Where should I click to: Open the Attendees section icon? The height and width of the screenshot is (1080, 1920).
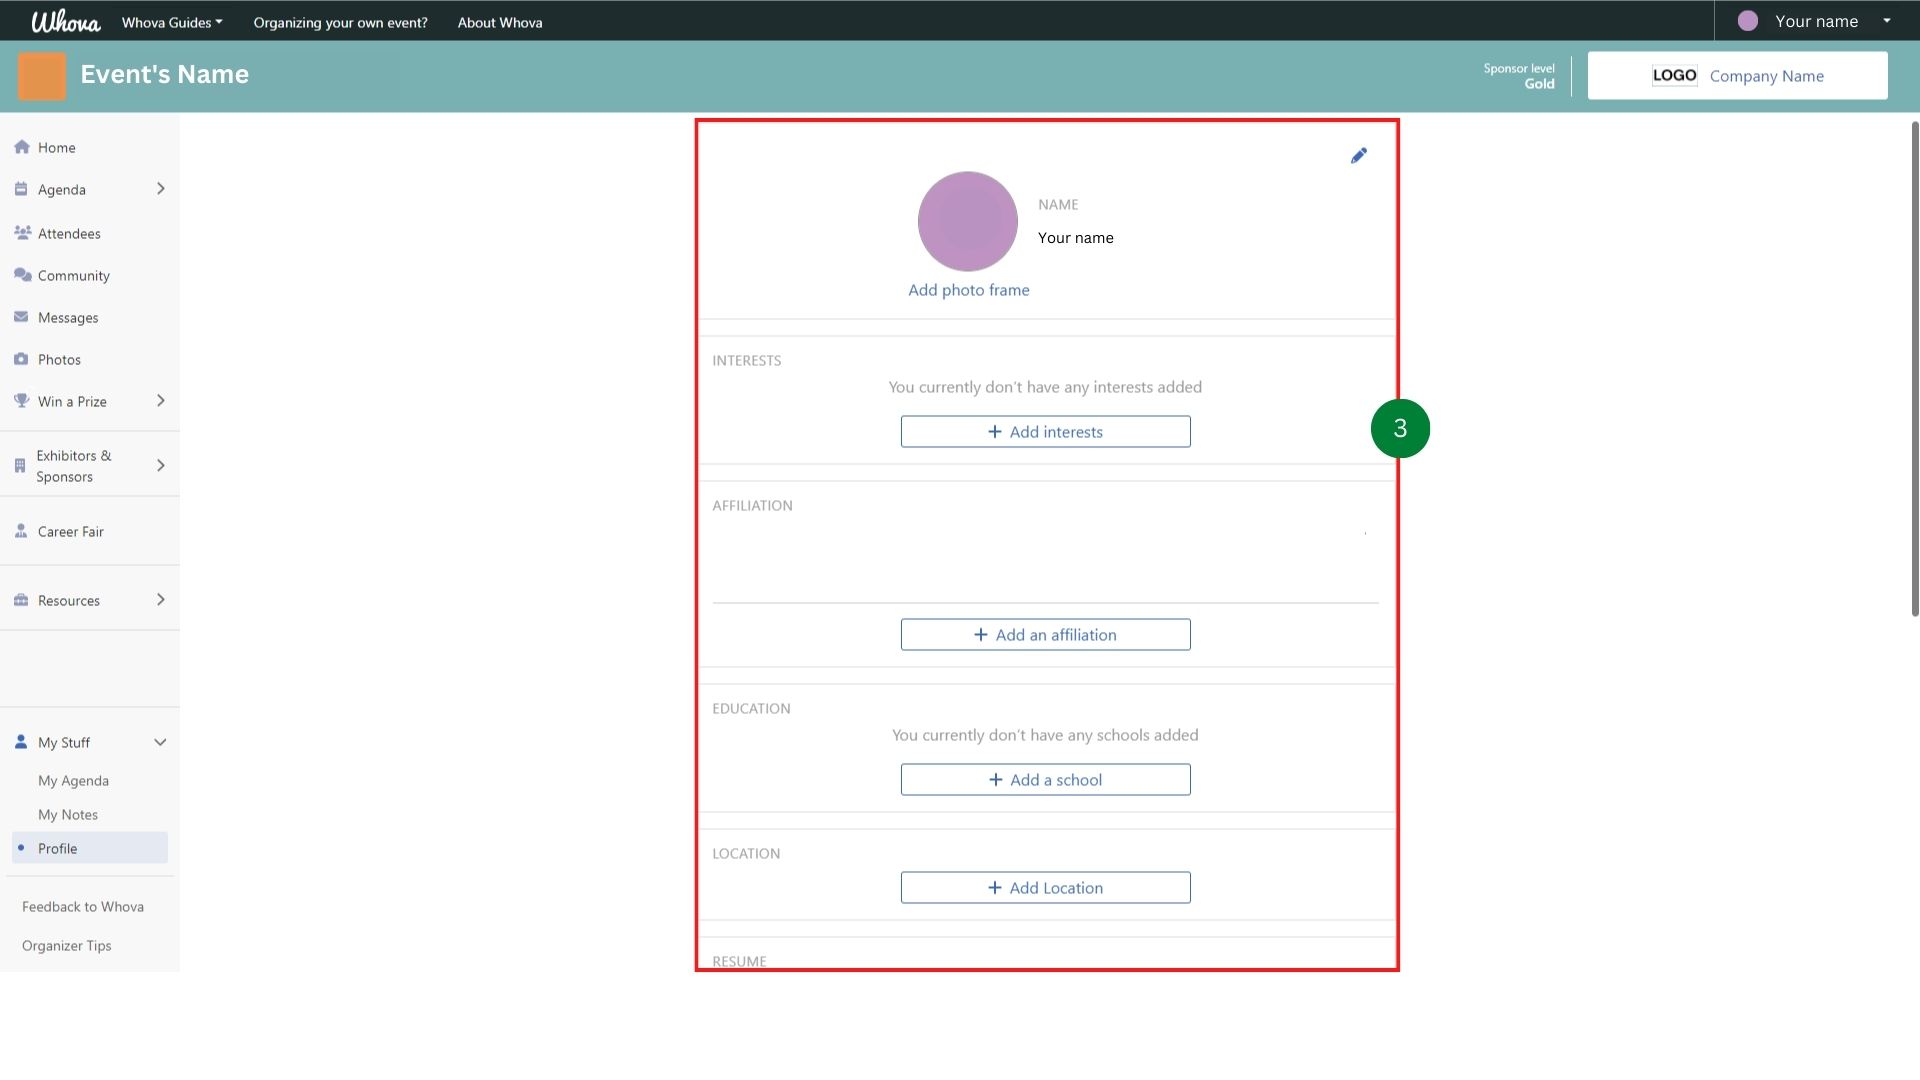[22, 232]
